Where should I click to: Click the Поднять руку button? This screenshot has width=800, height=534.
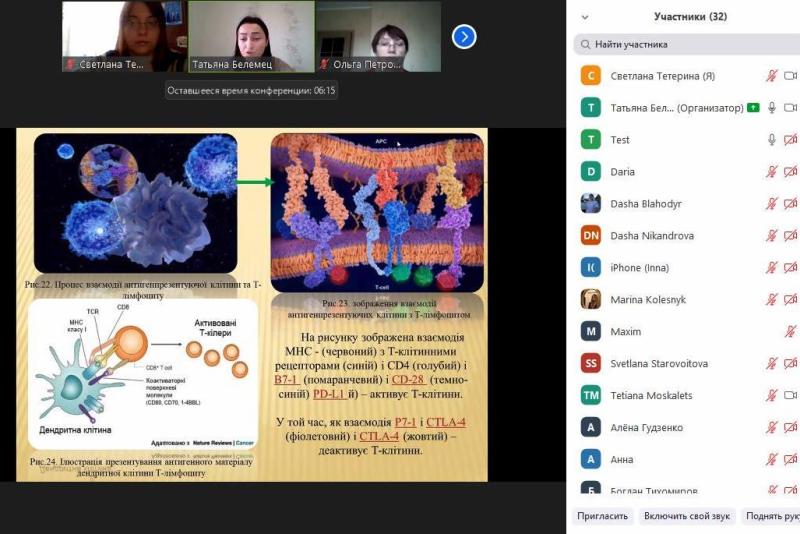click(x=770, y=516)
